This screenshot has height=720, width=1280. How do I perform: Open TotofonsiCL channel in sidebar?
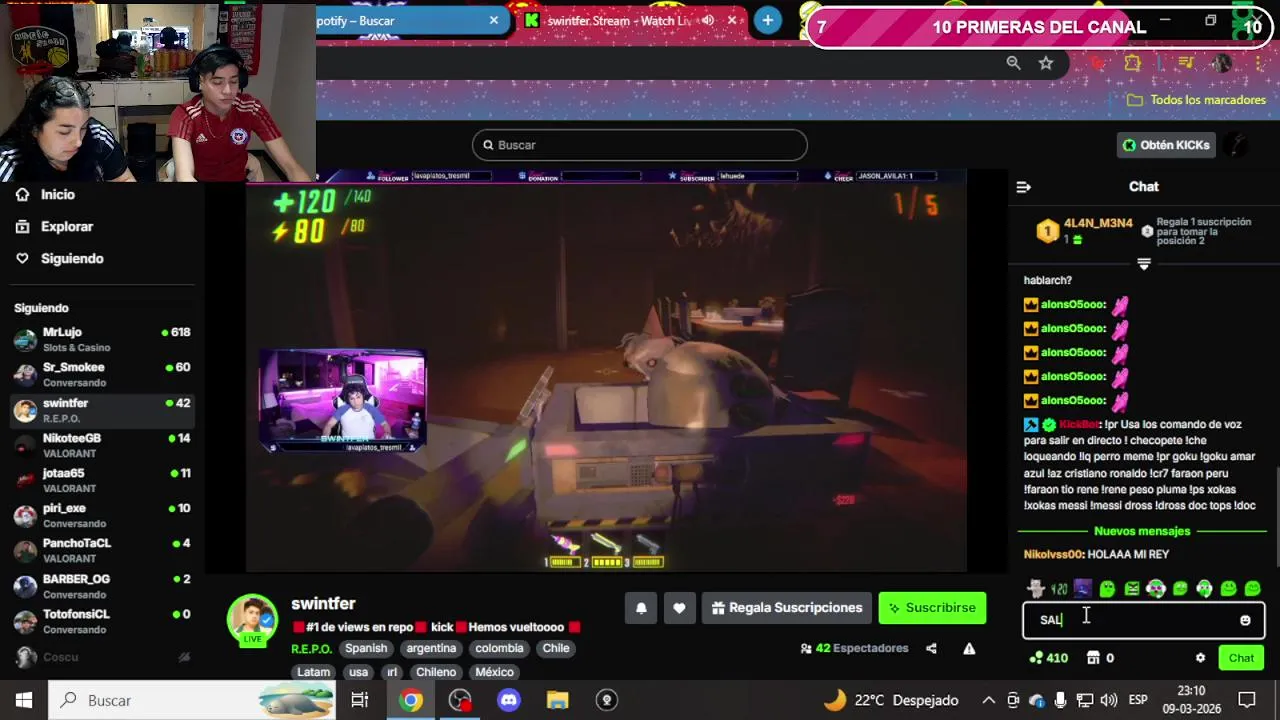click(x=100, y=622)
